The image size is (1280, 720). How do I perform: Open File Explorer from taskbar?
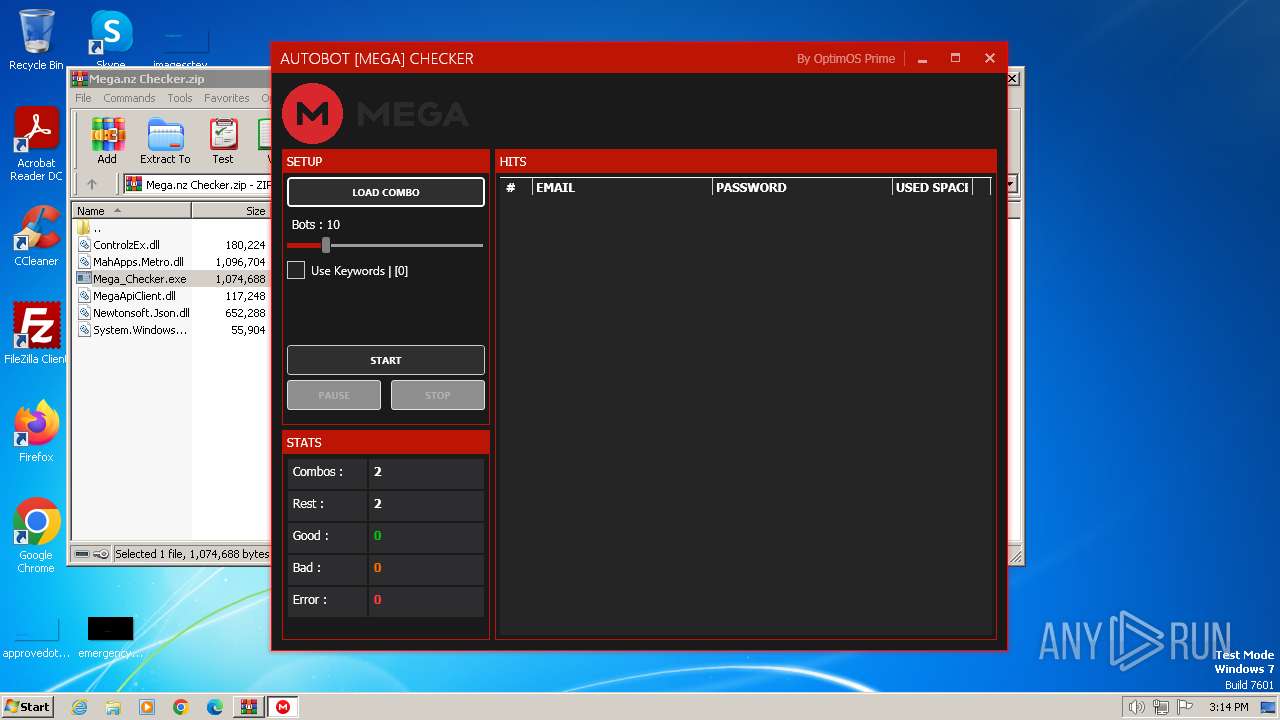coord(113,707)
